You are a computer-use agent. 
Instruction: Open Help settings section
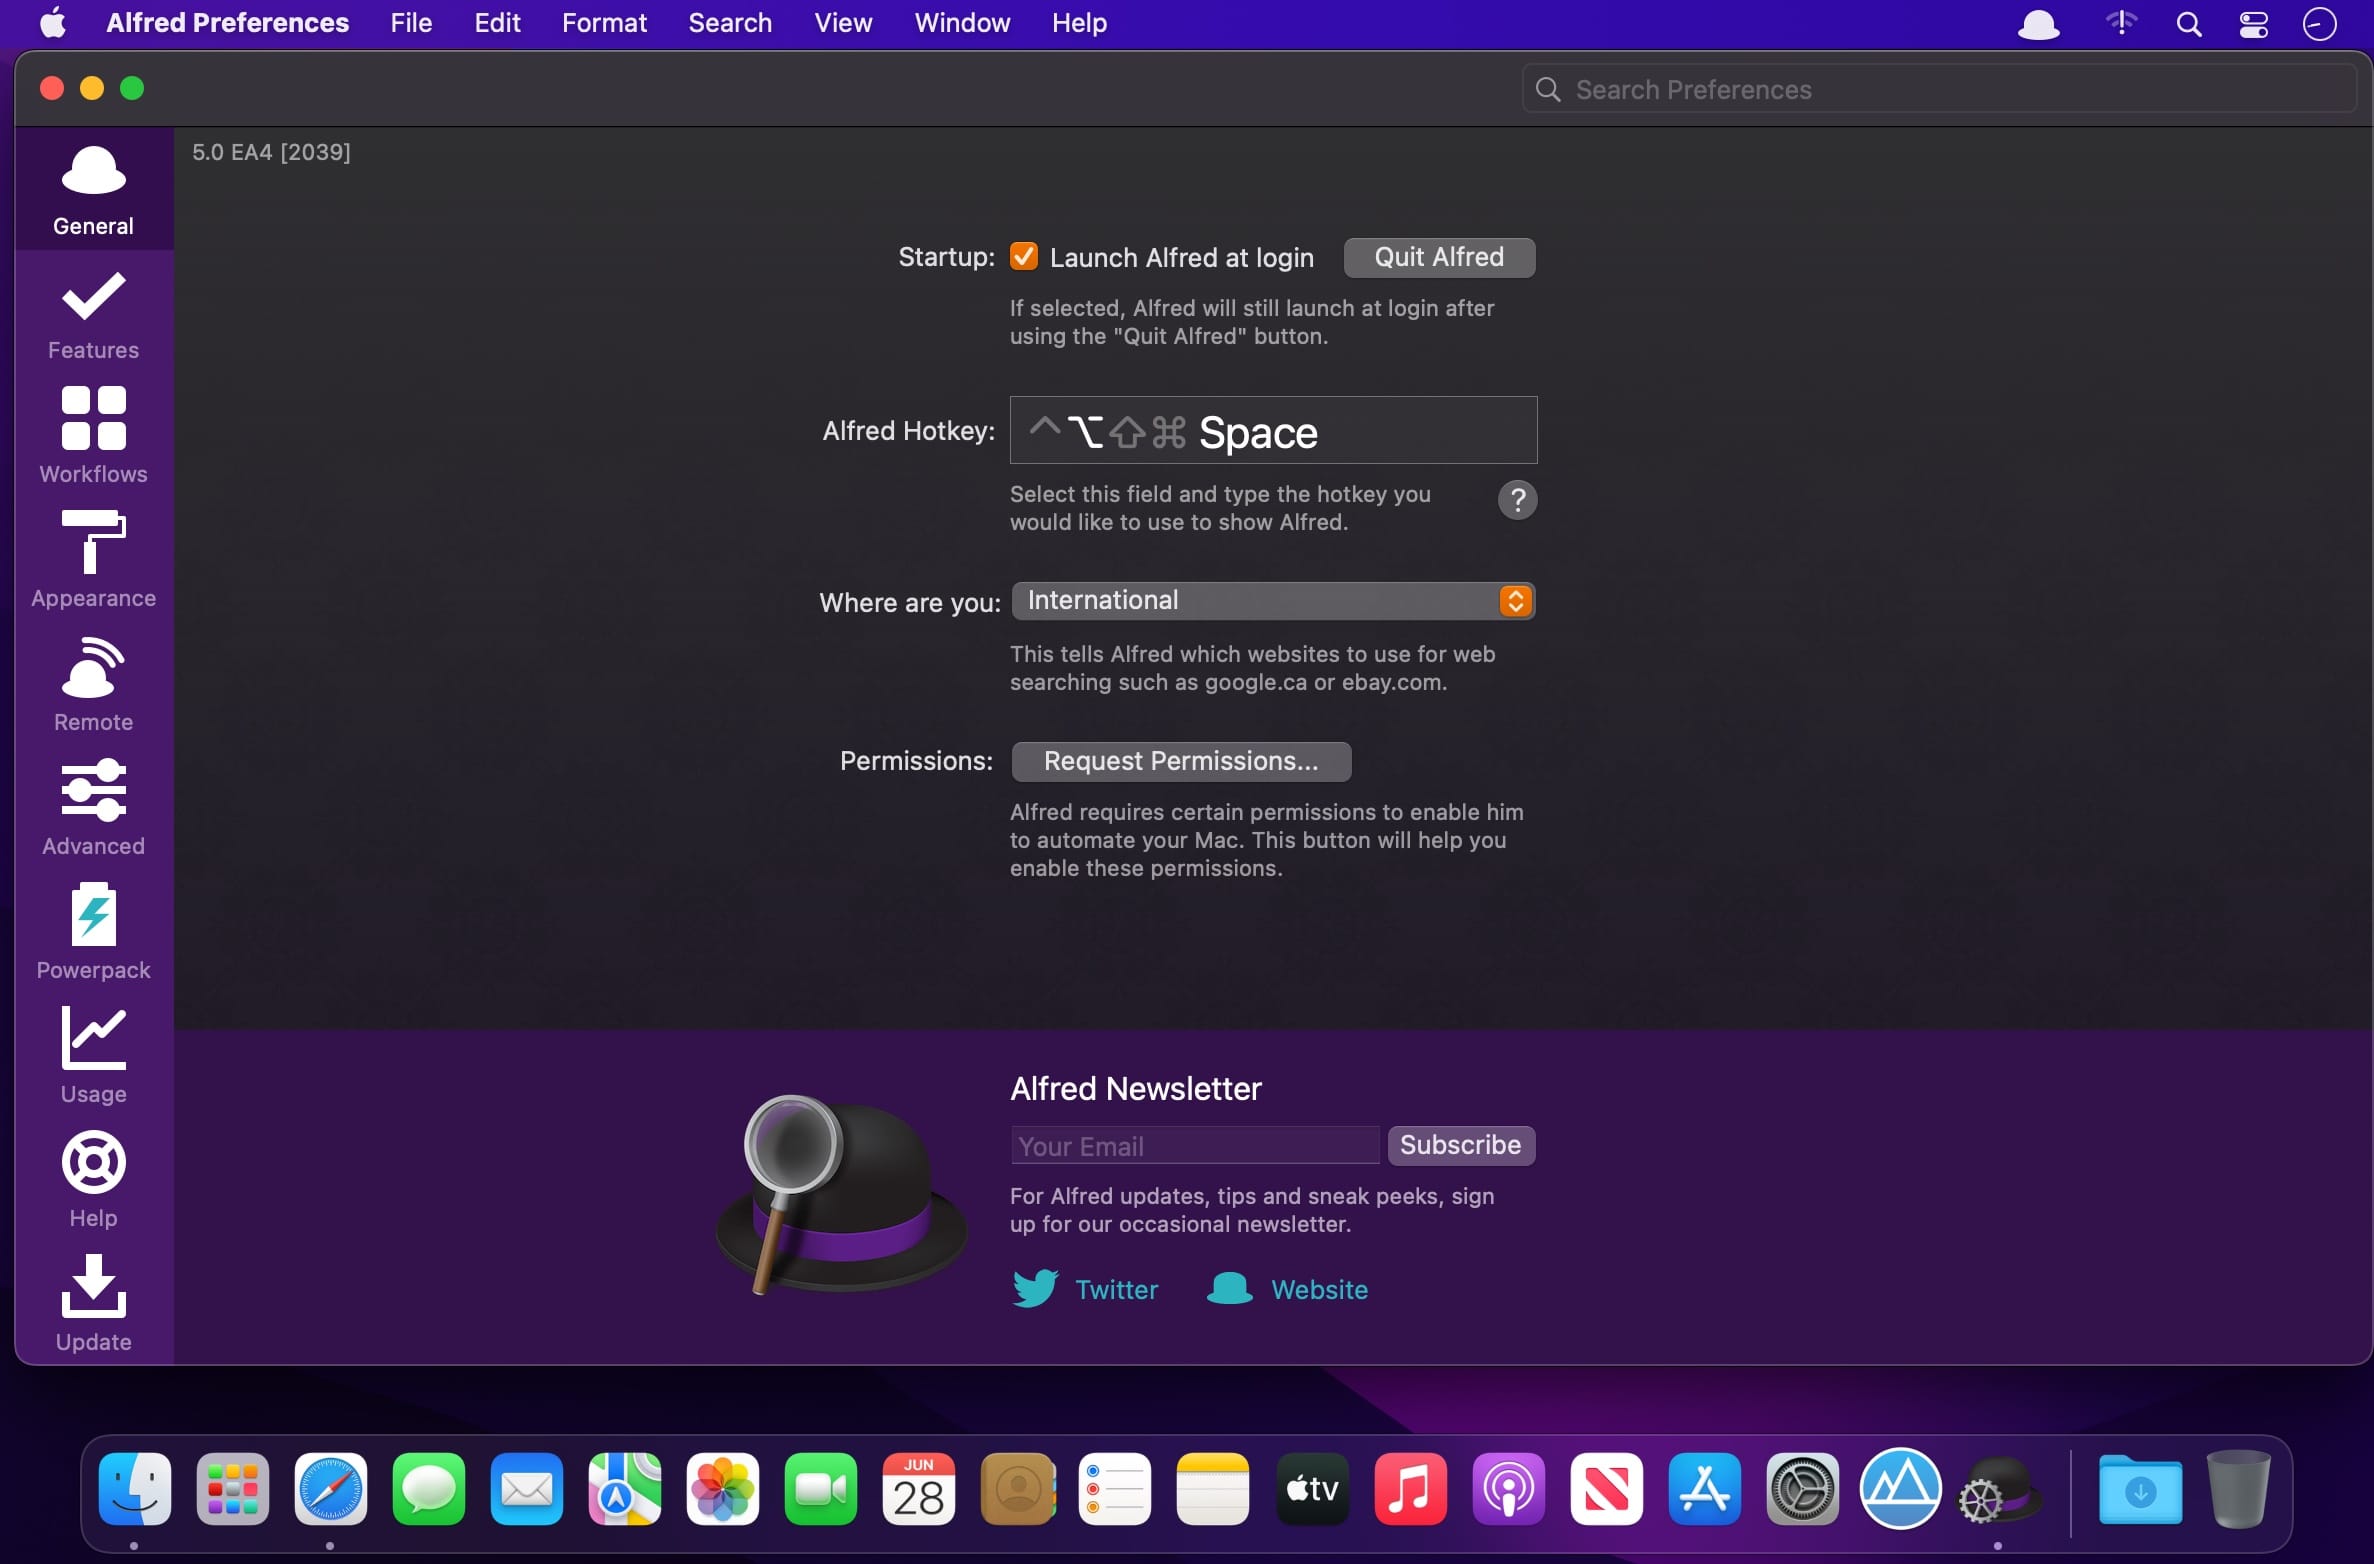(93, 1178)
